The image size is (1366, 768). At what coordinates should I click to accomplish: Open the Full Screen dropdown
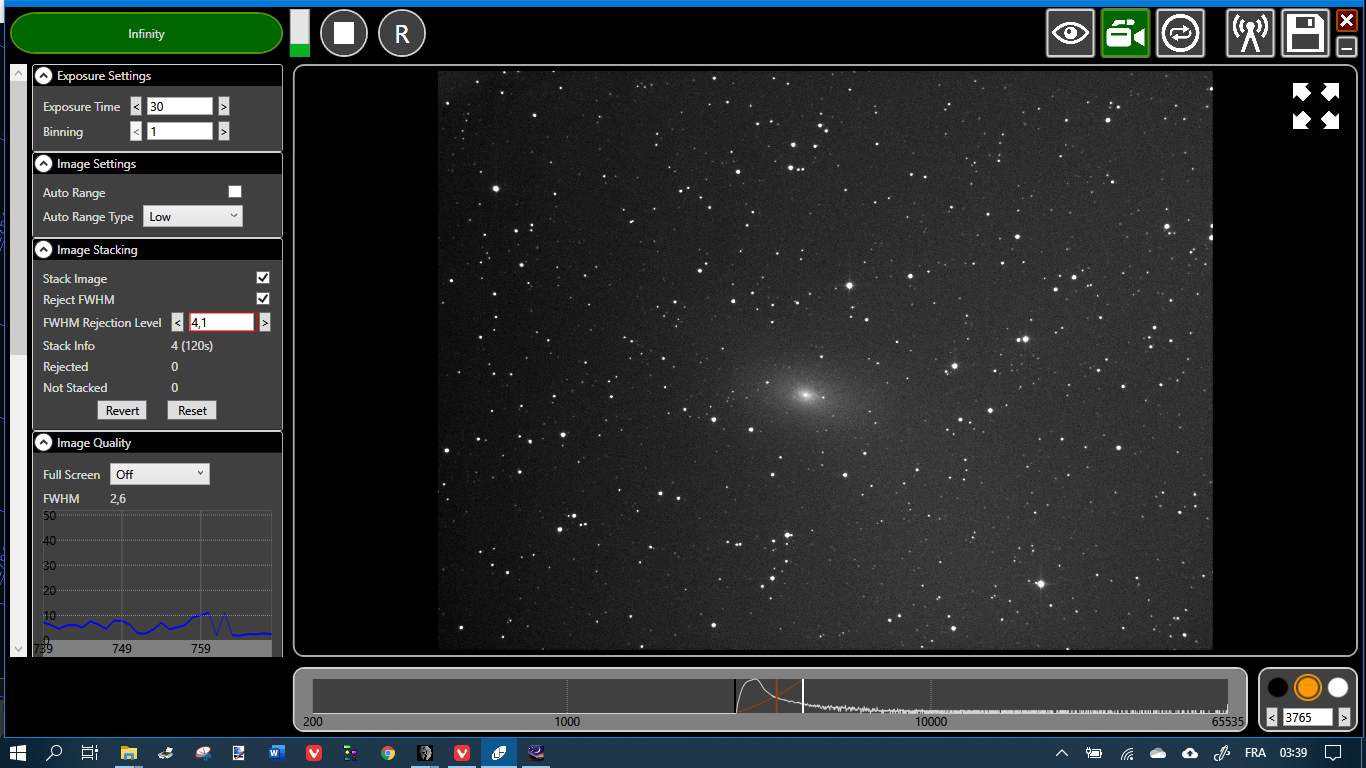[160, 474]
